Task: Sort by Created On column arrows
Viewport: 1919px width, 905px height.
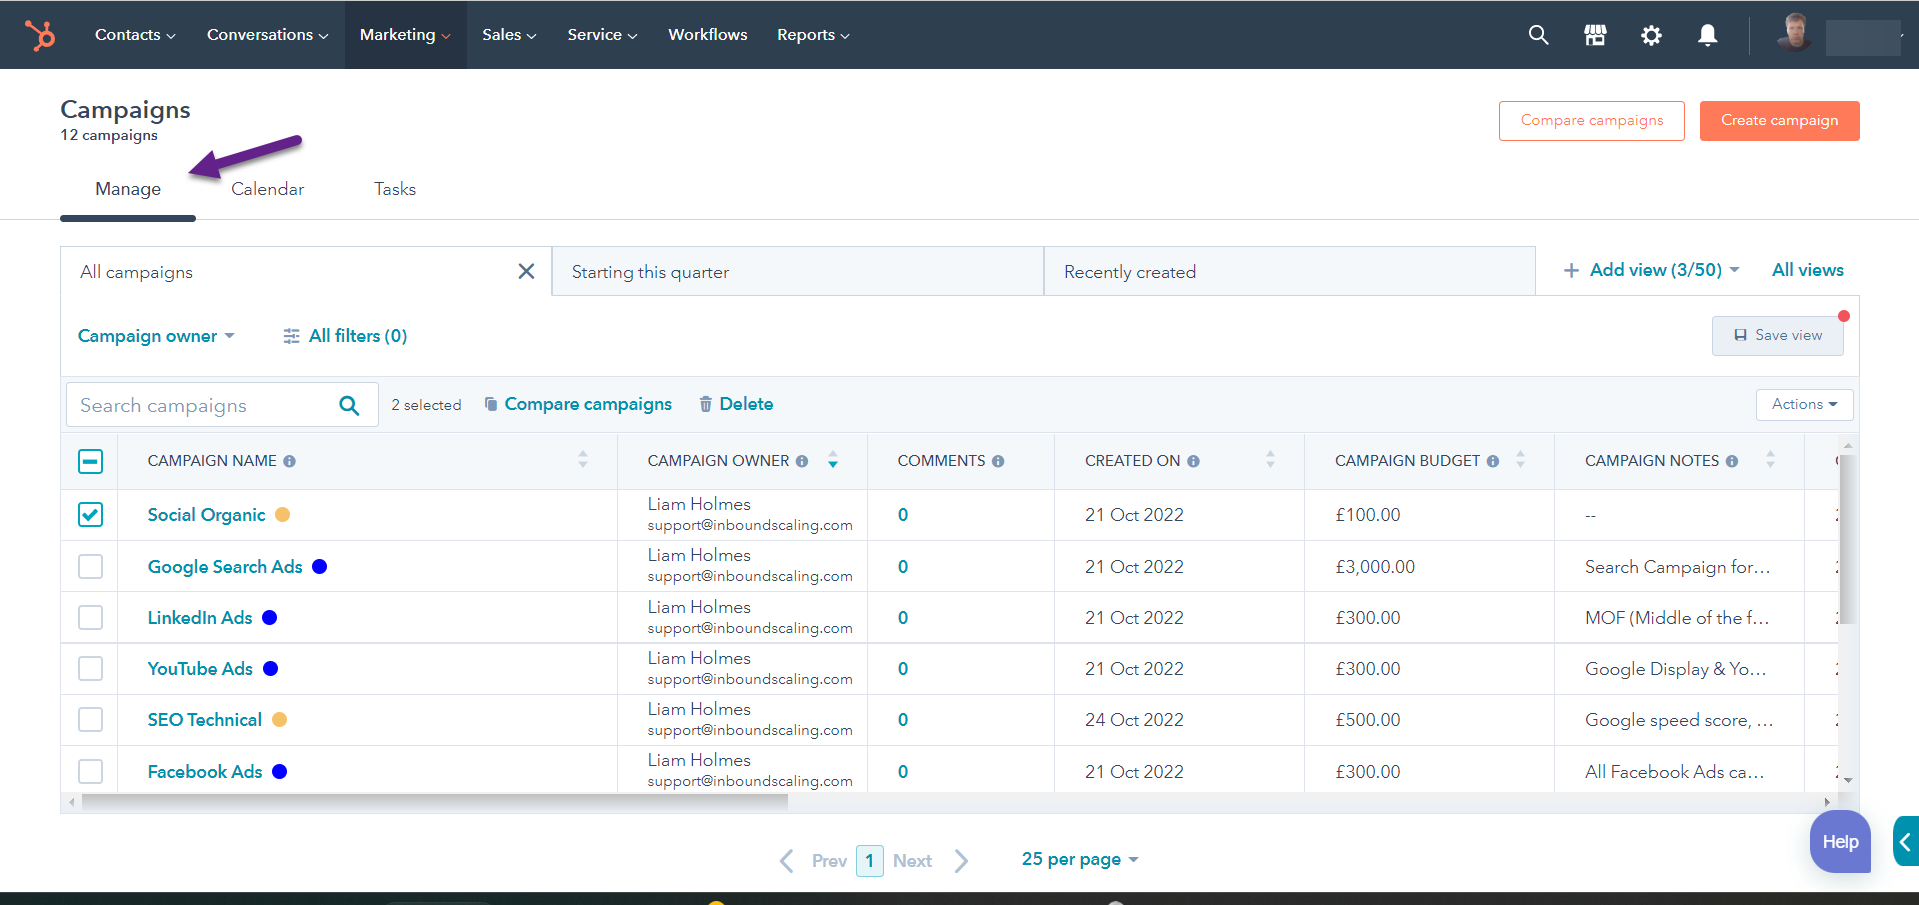Action: [x=1270, y=460]
